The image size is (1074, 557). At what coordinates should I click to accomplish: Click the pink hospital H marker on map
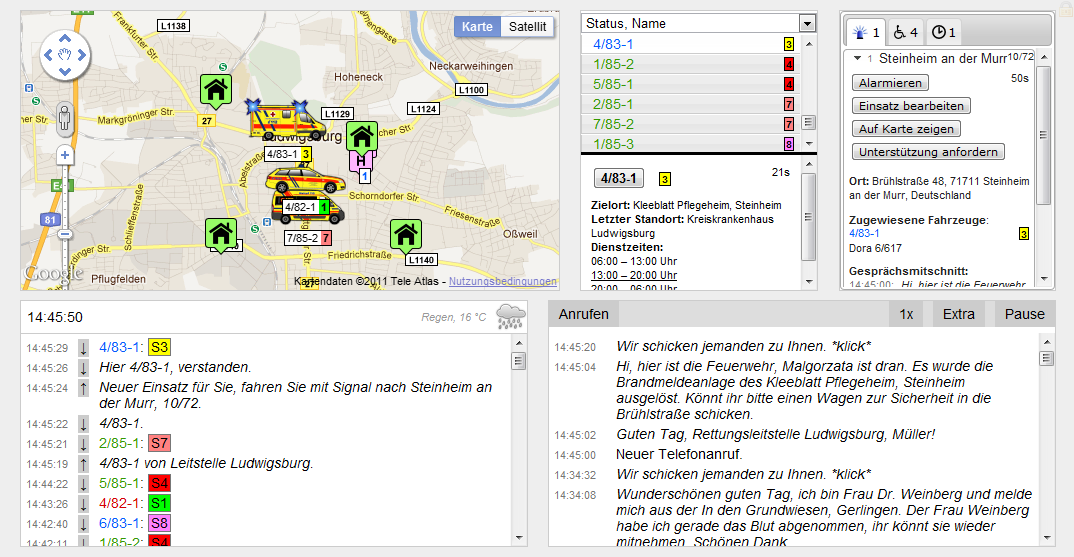point(360,161)
